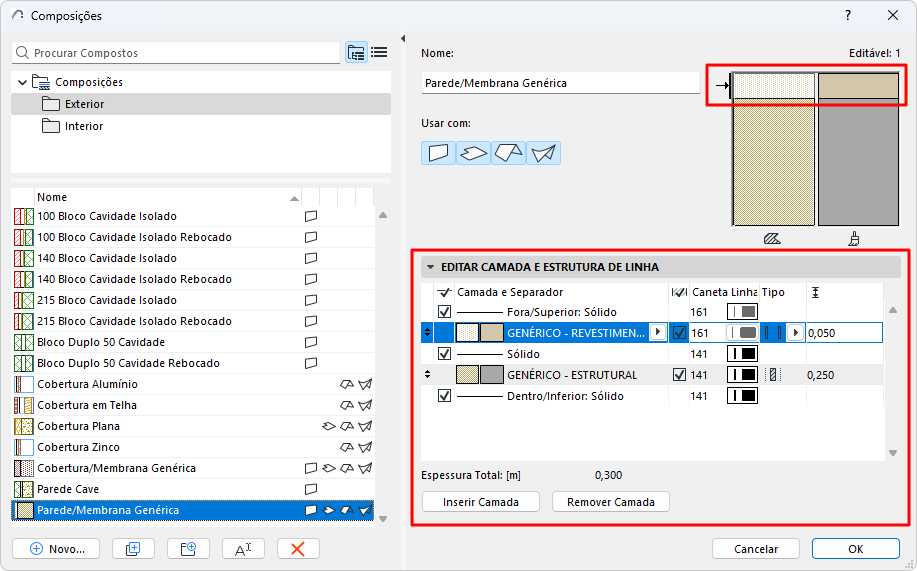Image resolution: width=917 pixels, height=571 pixels.
Task: Focus the Procurar Compostos search field
Action: click(176, 53)
